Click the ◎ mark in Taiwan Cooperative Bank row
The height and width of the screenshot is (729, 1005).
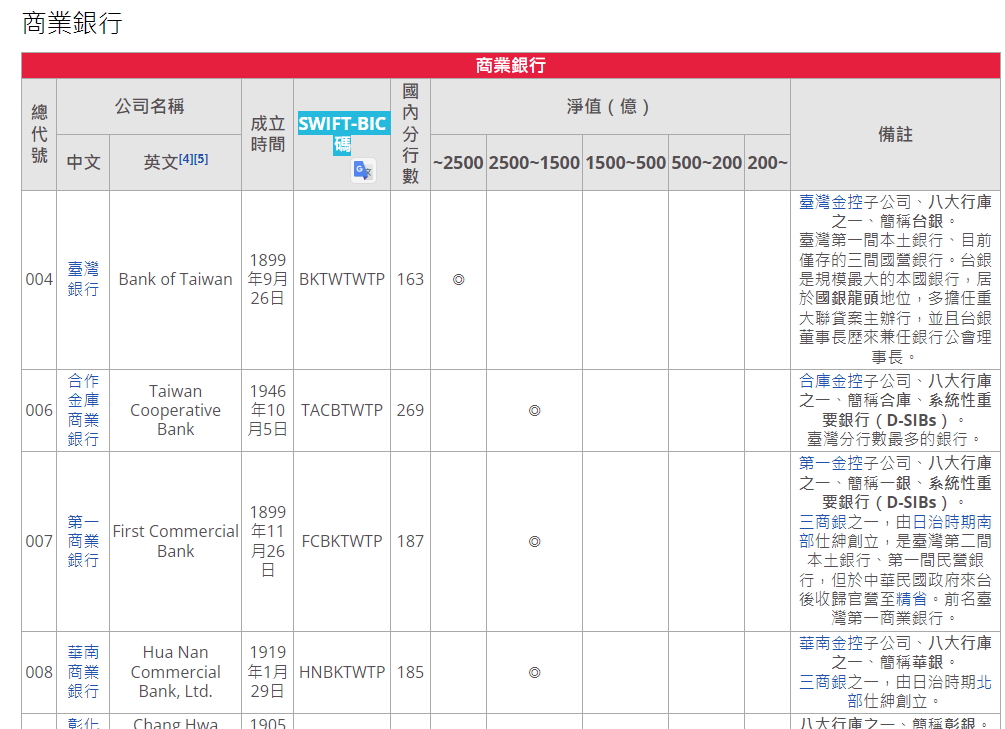pos(535,410)
